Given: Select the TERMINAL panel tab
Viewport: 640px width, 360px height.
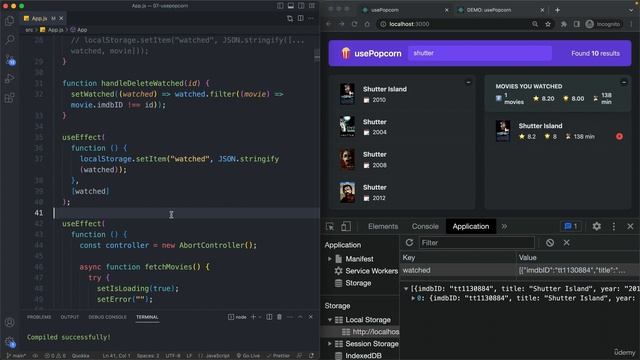Looking at the screenshot, I should point(147,317).
